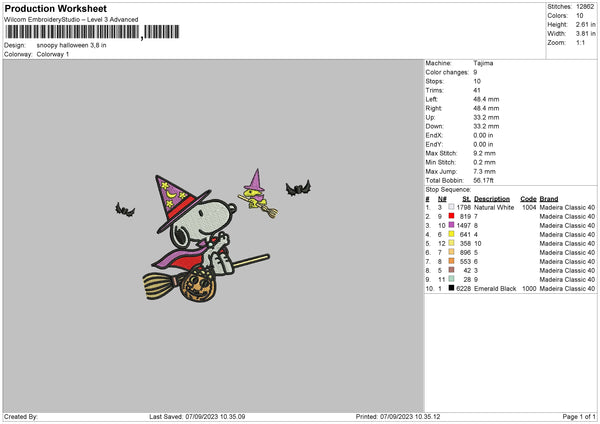
Task: Click the light orange swatch with 896 stitches
Action: point(451,252)
